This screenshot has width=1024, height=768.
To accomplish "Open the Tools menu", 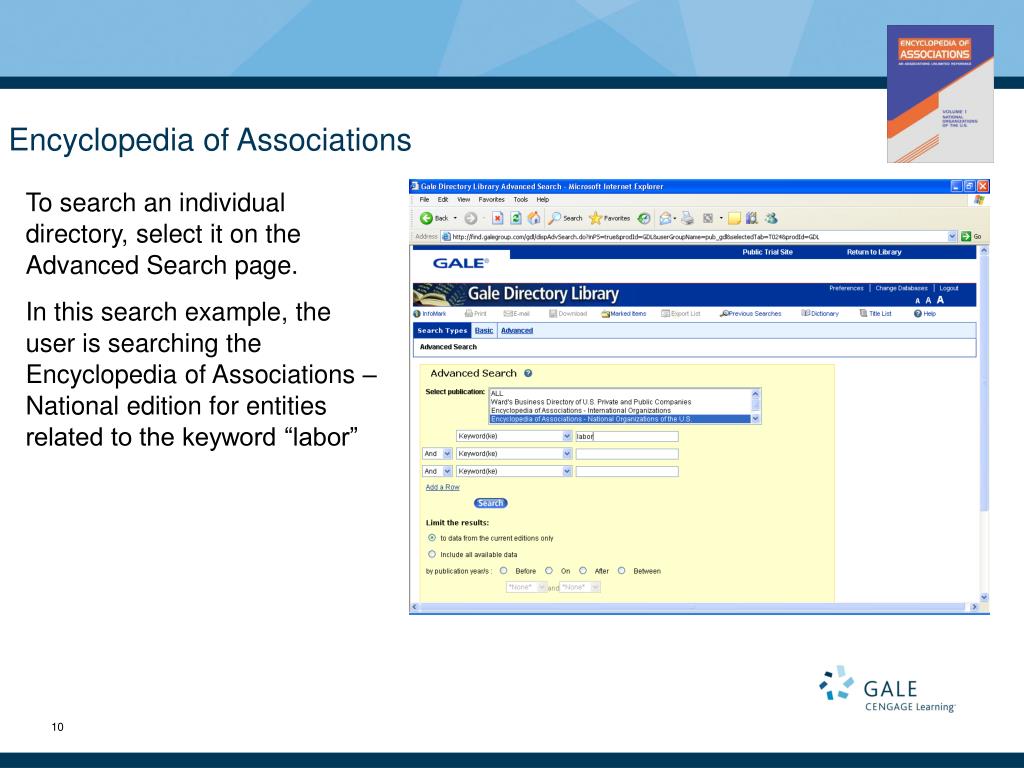I will point(520,200).
